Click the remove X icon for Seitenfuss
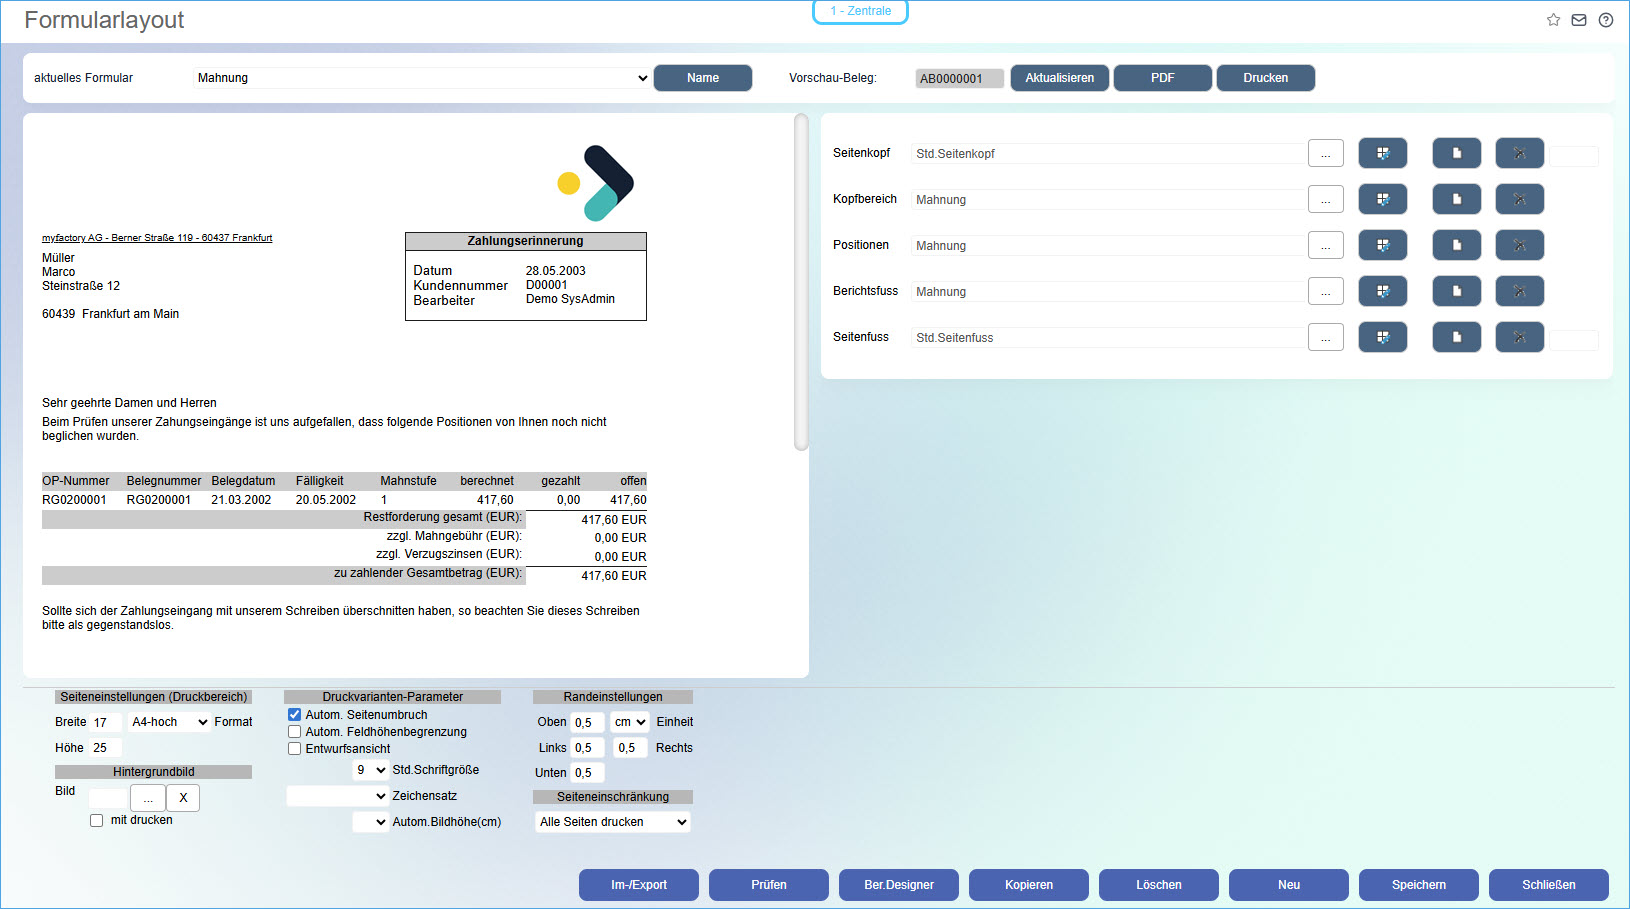Image resolution: width=1630 pixels, height=909 pixels. coord(1519,337)
